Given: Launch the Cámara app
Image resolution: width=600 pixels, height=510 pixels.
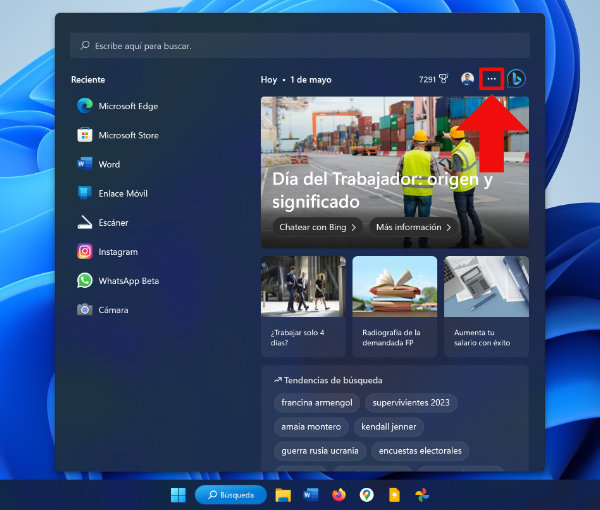Looking at the screenshot, I should (103, 310).
